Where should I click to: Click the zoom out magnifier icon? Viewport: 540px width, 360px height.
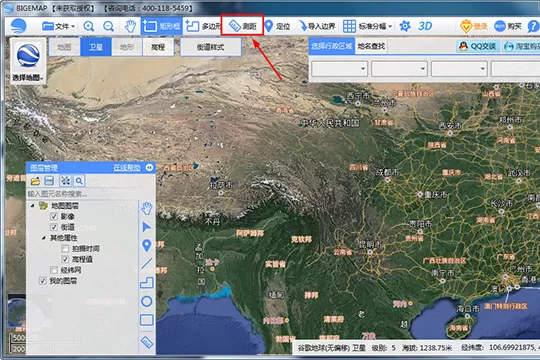click(109, 26)
